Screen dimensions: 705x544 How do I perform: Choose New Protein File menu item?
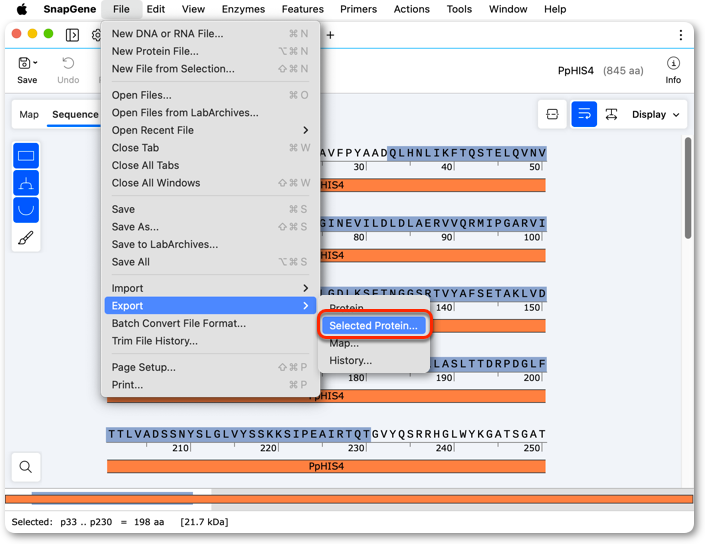210,51
